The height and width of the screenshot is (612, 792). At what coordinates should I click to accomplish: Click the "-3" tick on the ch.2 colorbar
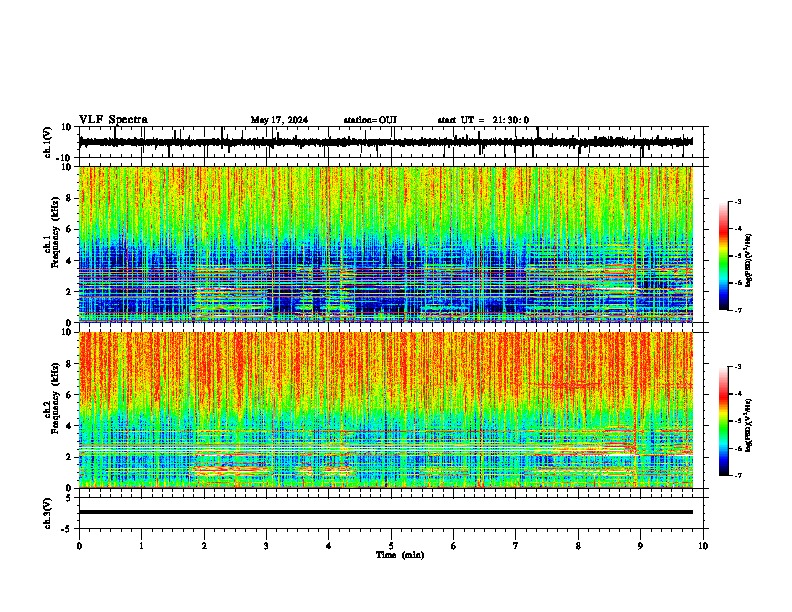(738, 367)
